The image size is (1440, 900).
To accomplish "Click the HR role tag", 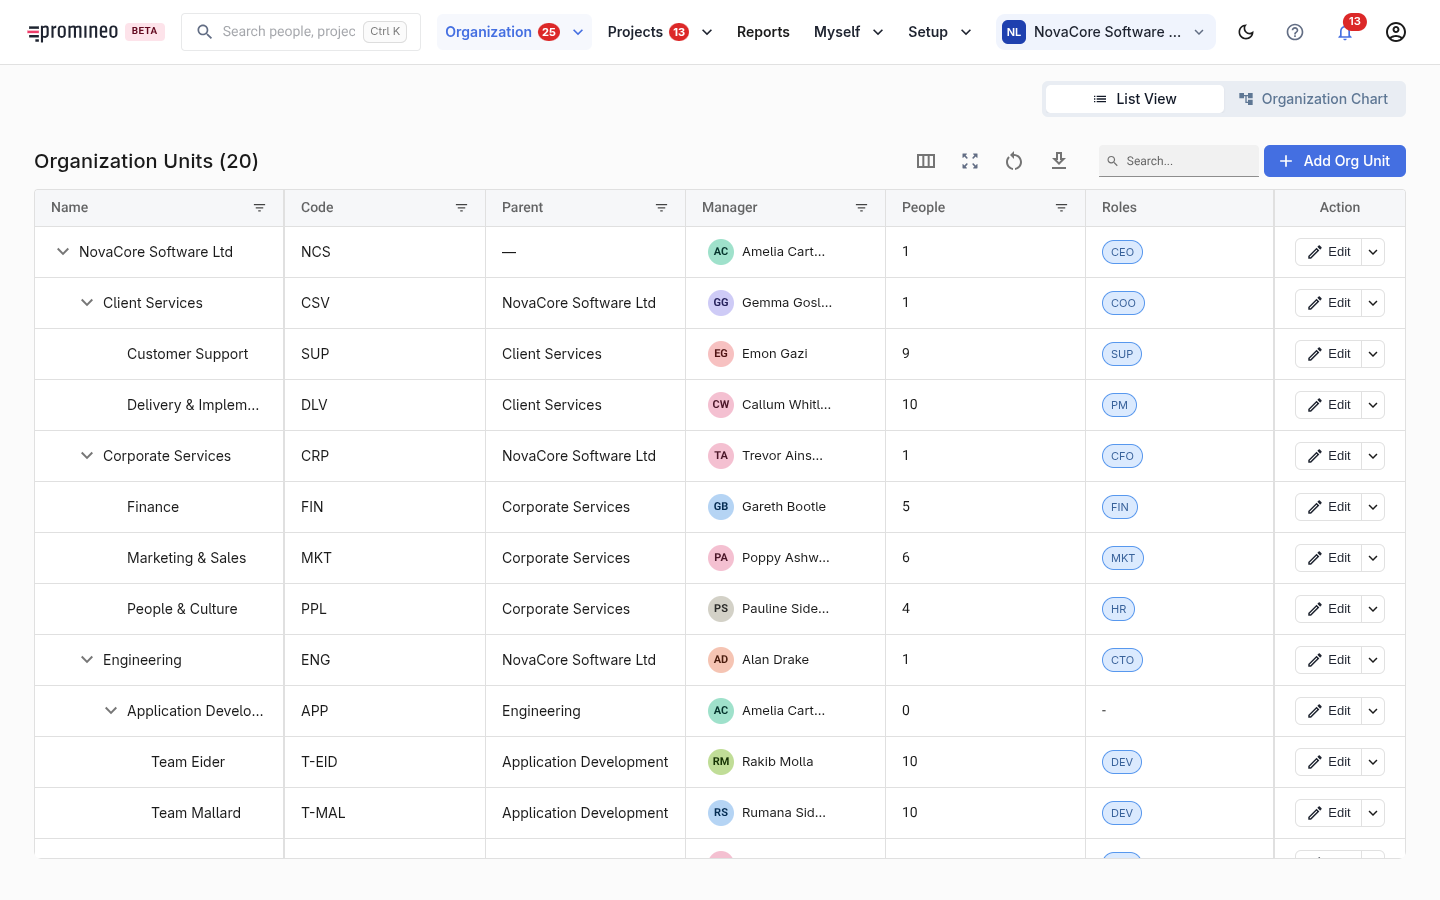I will pos(1118,609).
